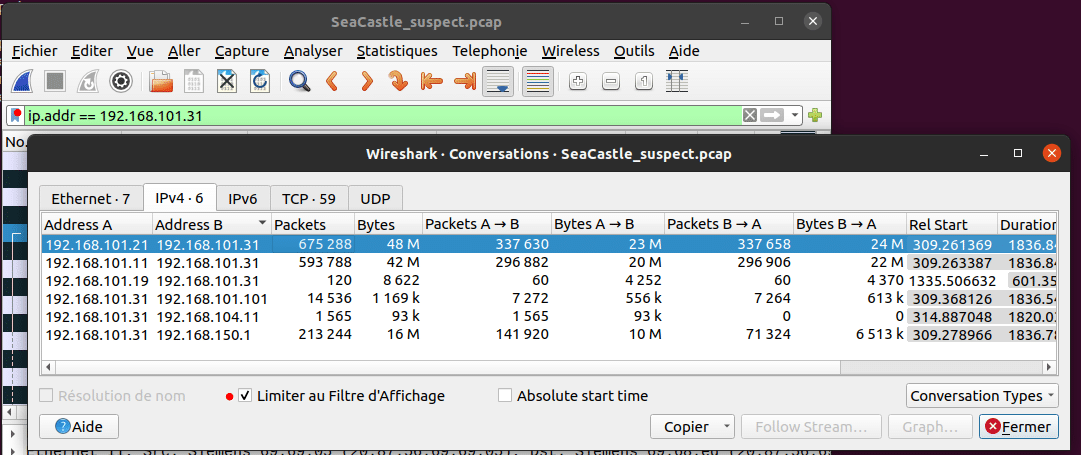Click right arrow of table scrollbar
This screenshot has height=455, width=1081.
coord(1049,367)
